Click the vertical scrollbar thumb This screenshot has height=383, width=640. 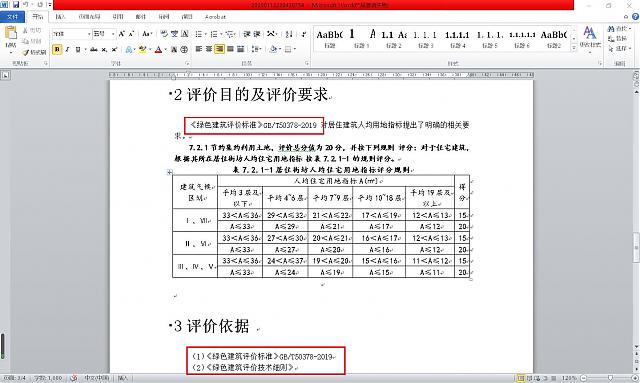[x=636, y=247]
